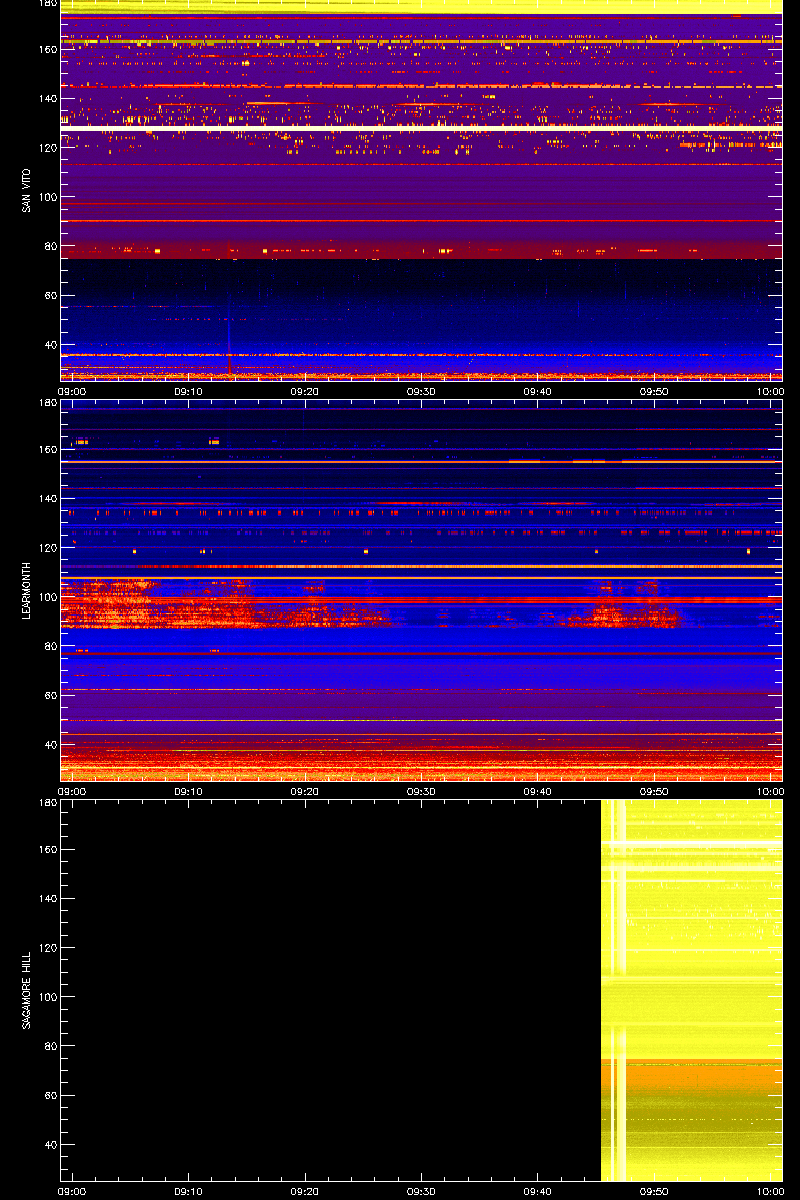Click 09:00 tick label below Learmonth plot
The width and height of the screenshot is (800, 1200).
click(71, 791)
